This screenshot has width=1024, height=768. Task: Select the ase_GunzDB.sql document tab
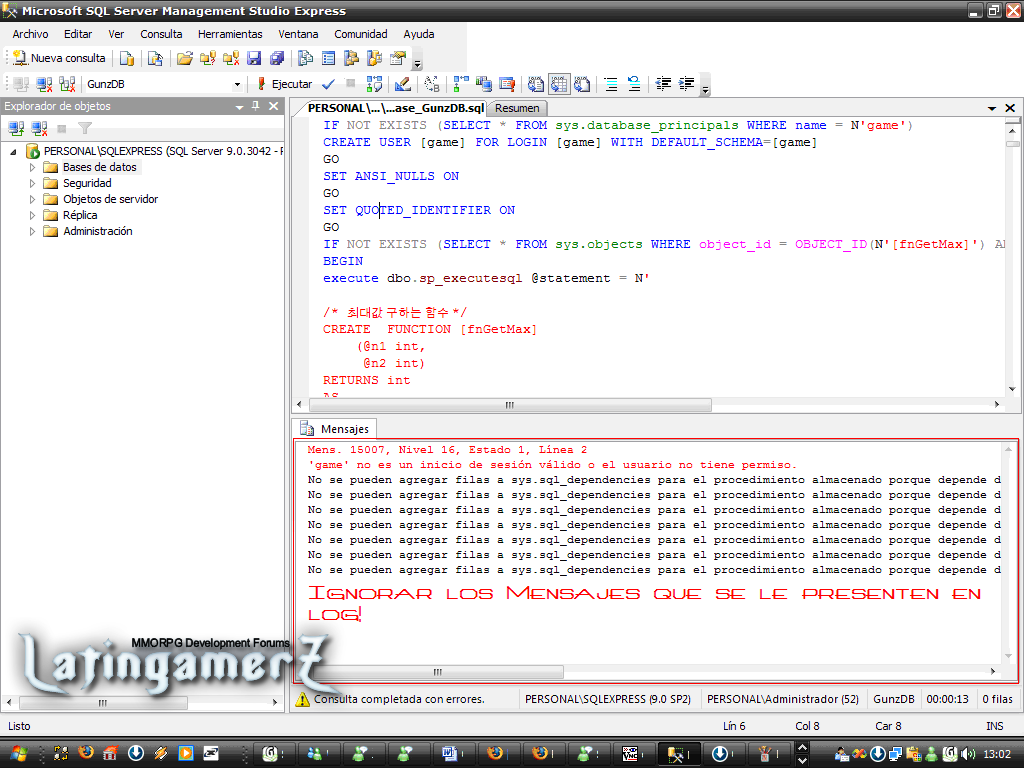[x=395, y=108]
